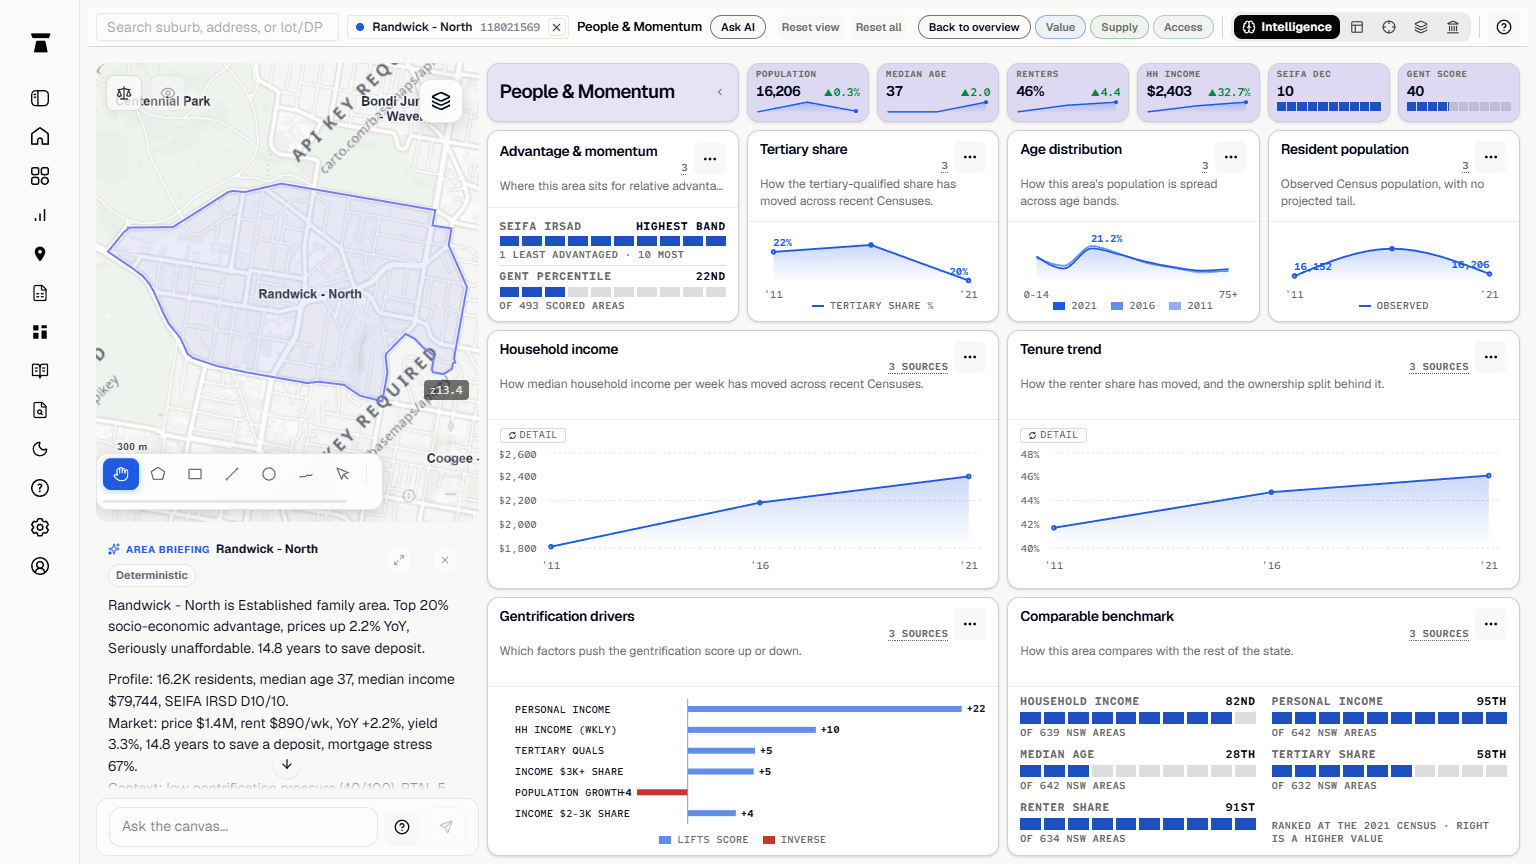Close the Area Briefing panel
Screen dimensions: 1536x864
pyautogui.click(x=445, y=560)
